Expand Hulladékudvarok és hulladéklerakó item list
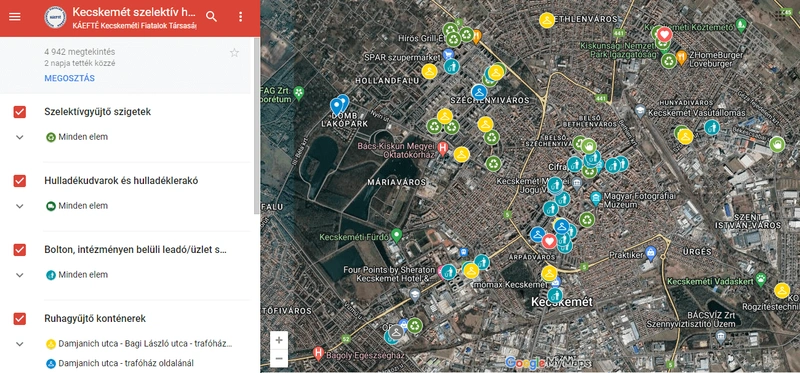This screenshot has height=373, width=800. 20,206
